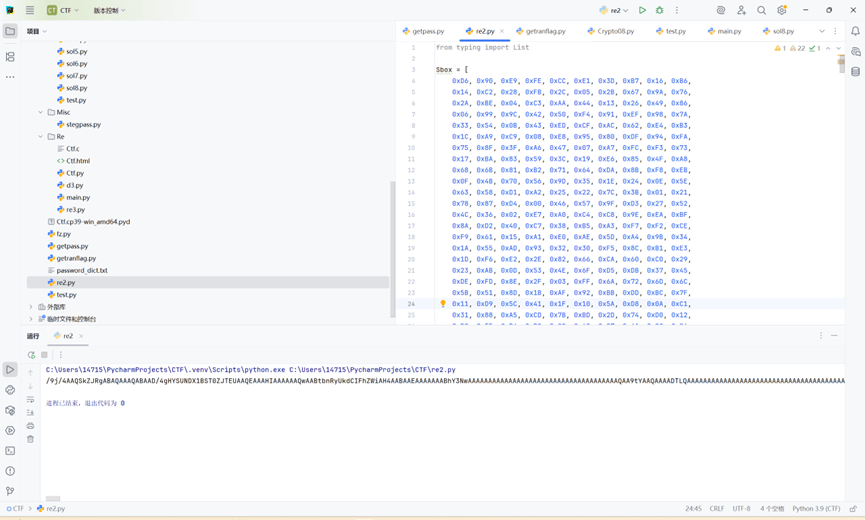Select re3.py in project tree
The image size is (865, 520).
71,210
